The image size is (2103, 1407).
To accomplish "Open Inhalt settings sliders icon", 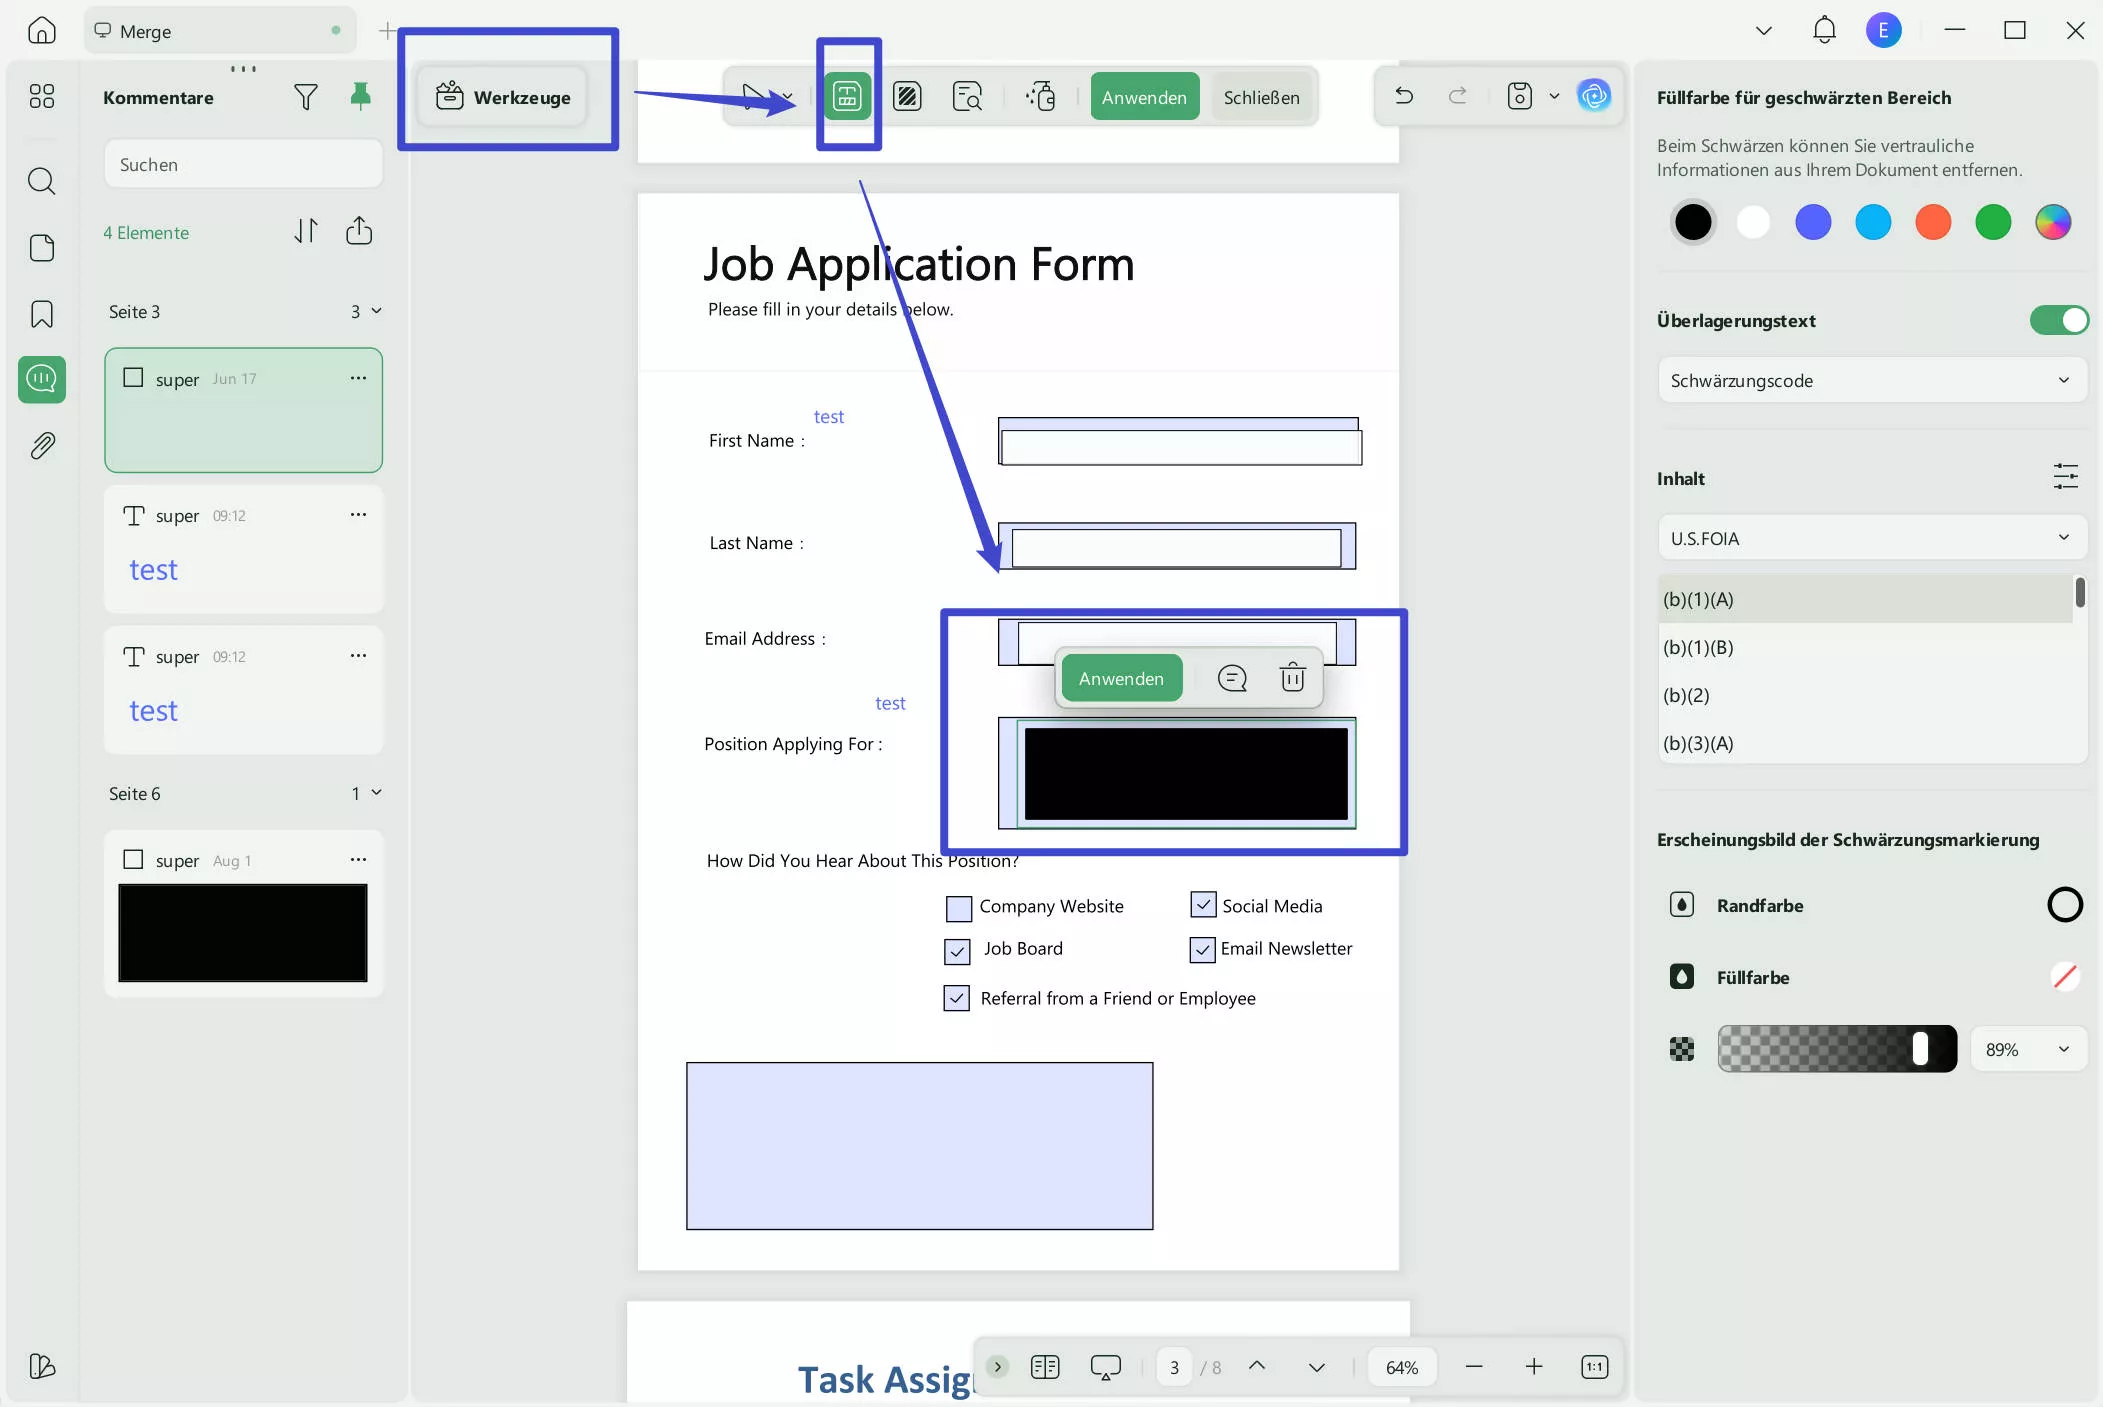I will click(2065, 476).
